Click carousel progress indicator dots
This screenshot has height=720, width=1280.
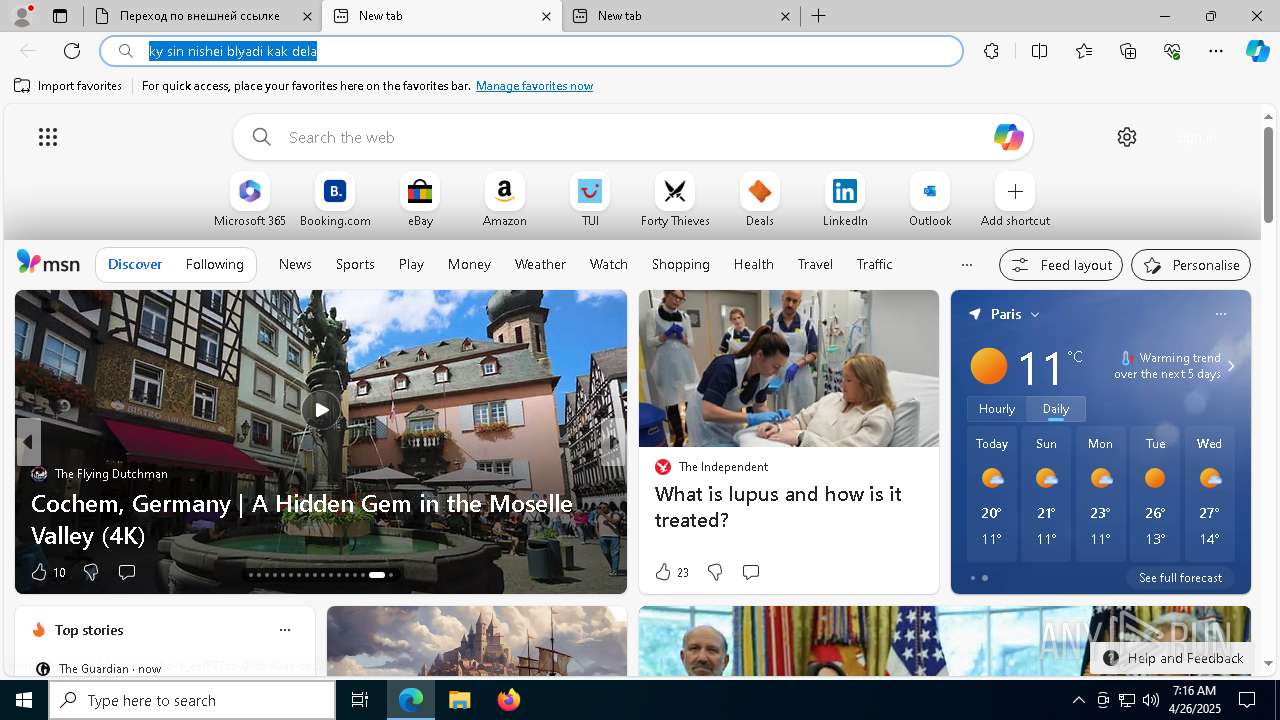tap(321, 575)
